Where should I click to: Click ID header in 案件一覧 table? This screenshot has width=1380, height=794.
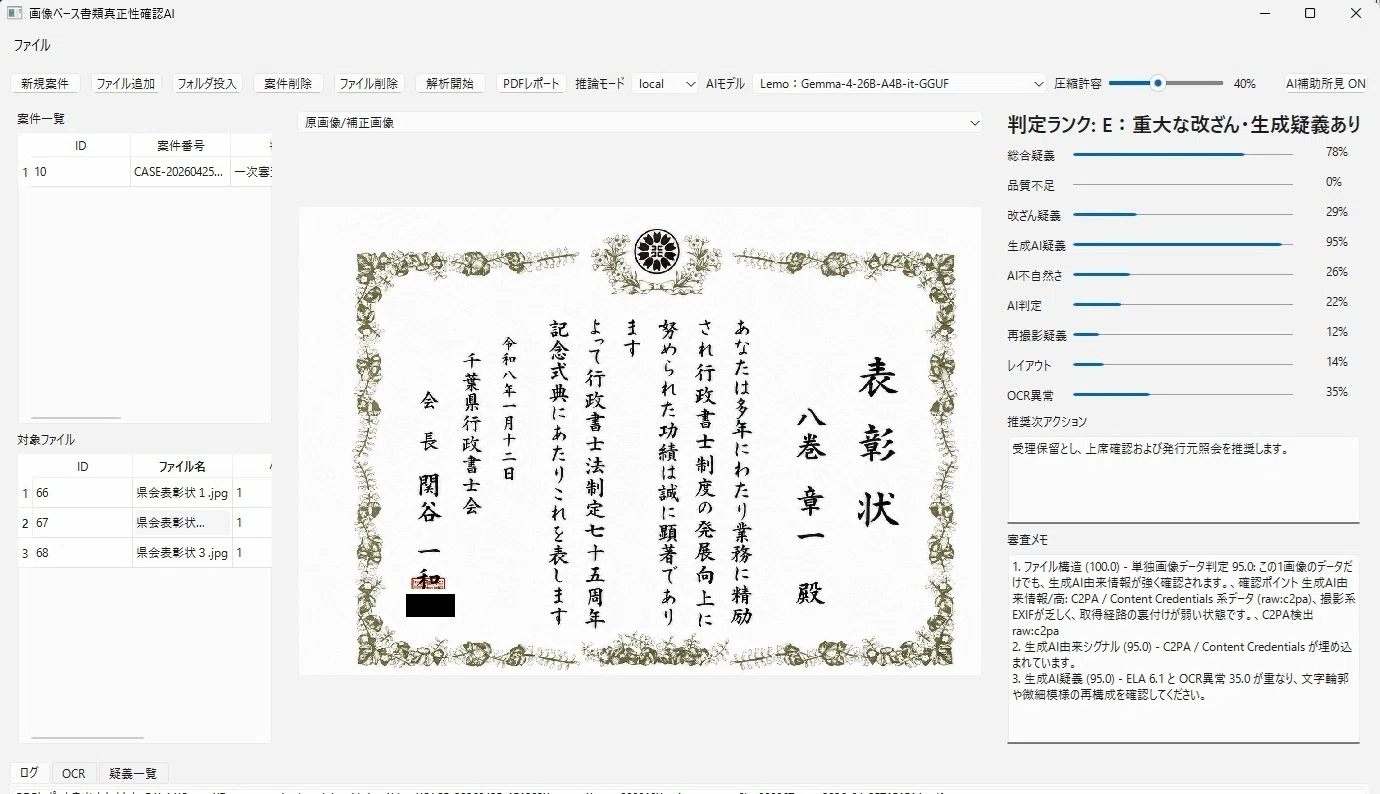tap(81, 146)
